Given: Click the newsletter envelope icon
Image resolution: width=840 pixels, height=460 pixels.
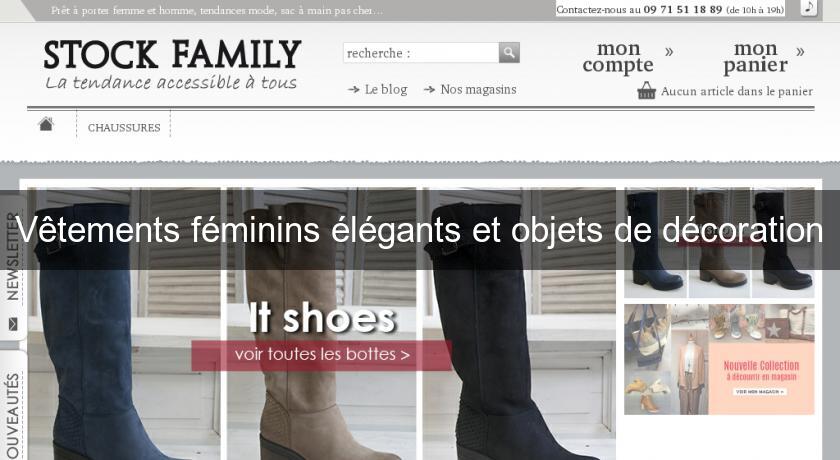Looking at the screenshot, I should point(13,324).
